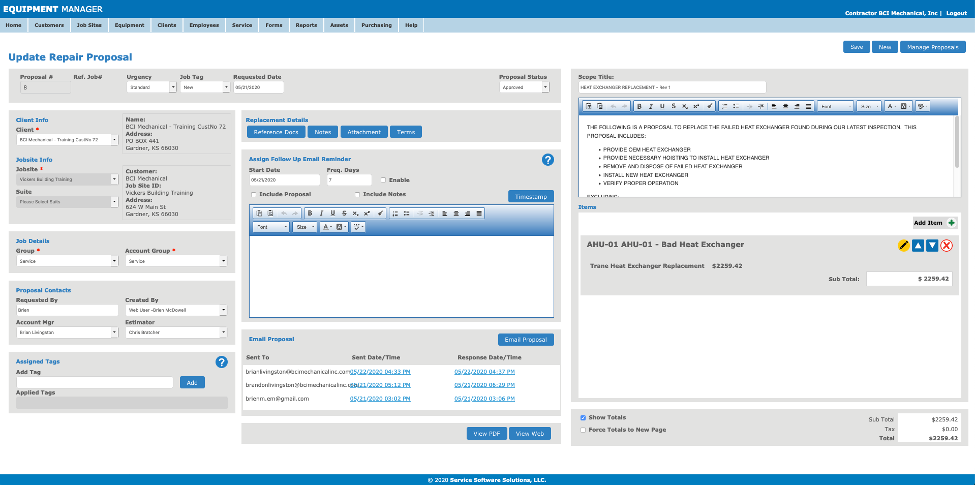Uncheck the Show Totals checkbox

583,416
